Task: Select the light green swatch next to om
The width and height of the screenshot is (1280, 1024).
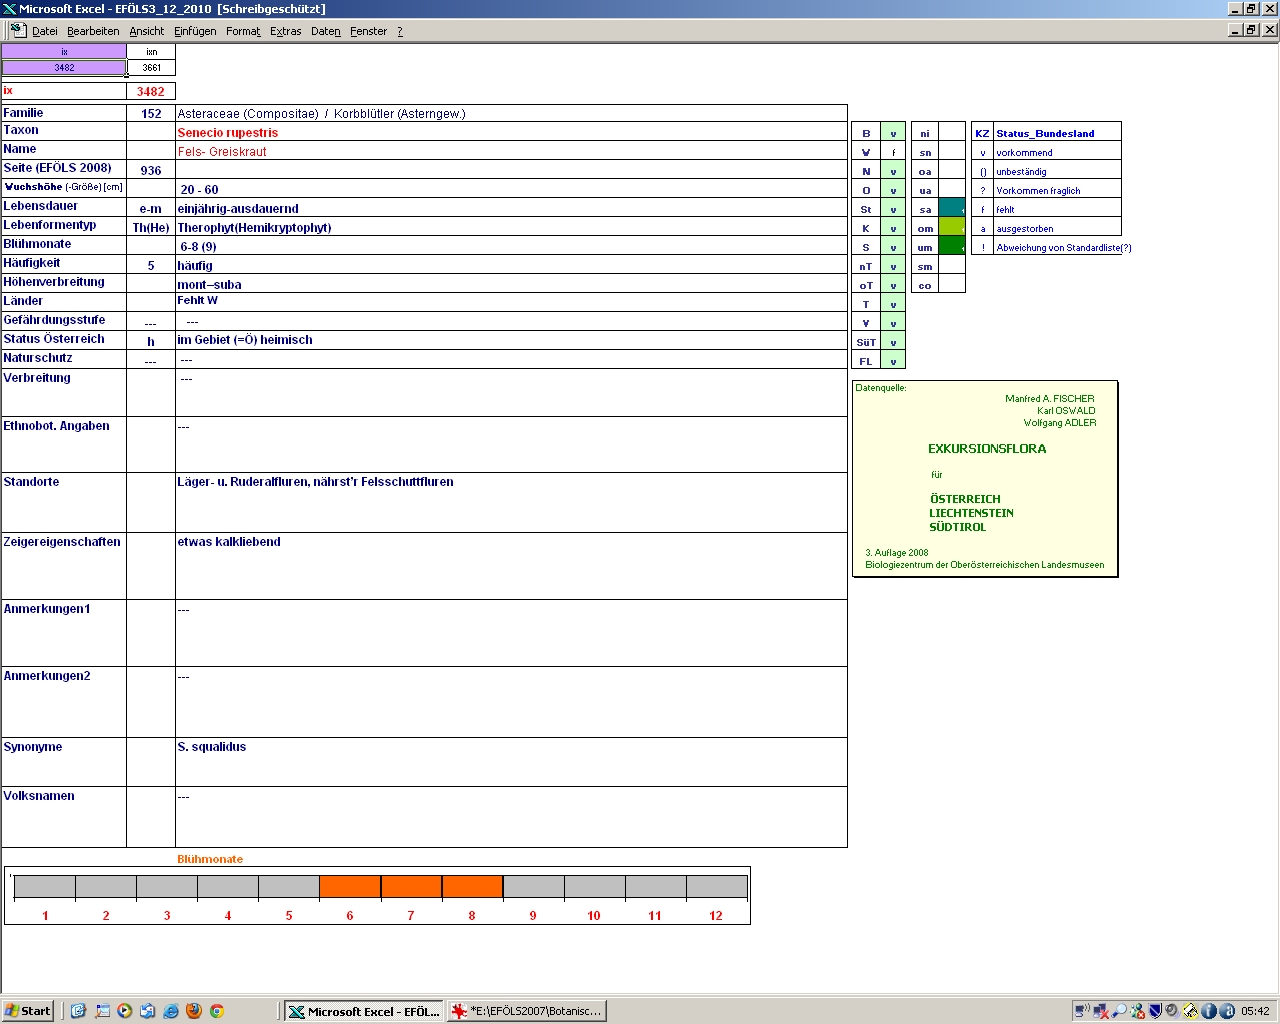Action: click(x=952, y=228)
